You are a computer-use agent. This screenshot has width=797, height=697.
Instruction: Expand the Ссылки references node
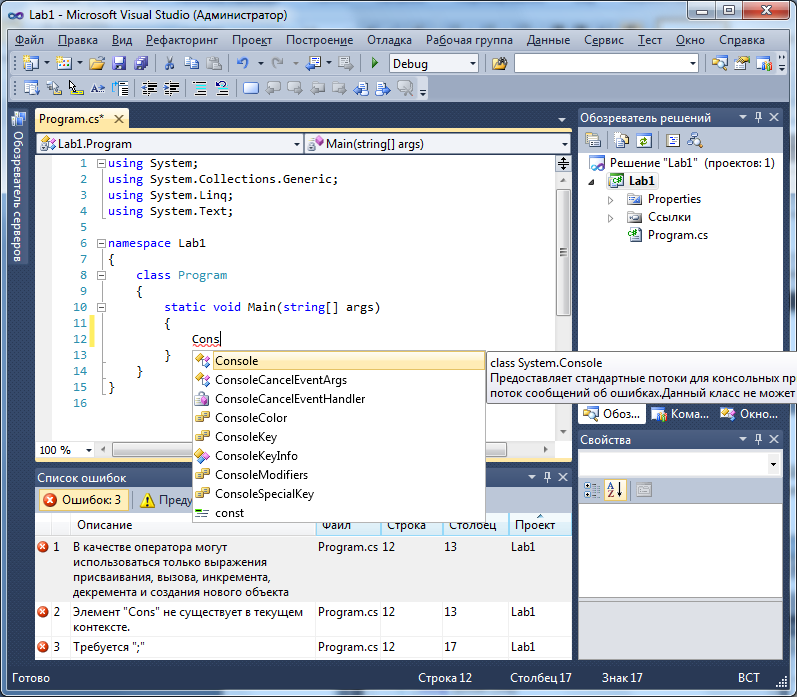click(610, 218)
